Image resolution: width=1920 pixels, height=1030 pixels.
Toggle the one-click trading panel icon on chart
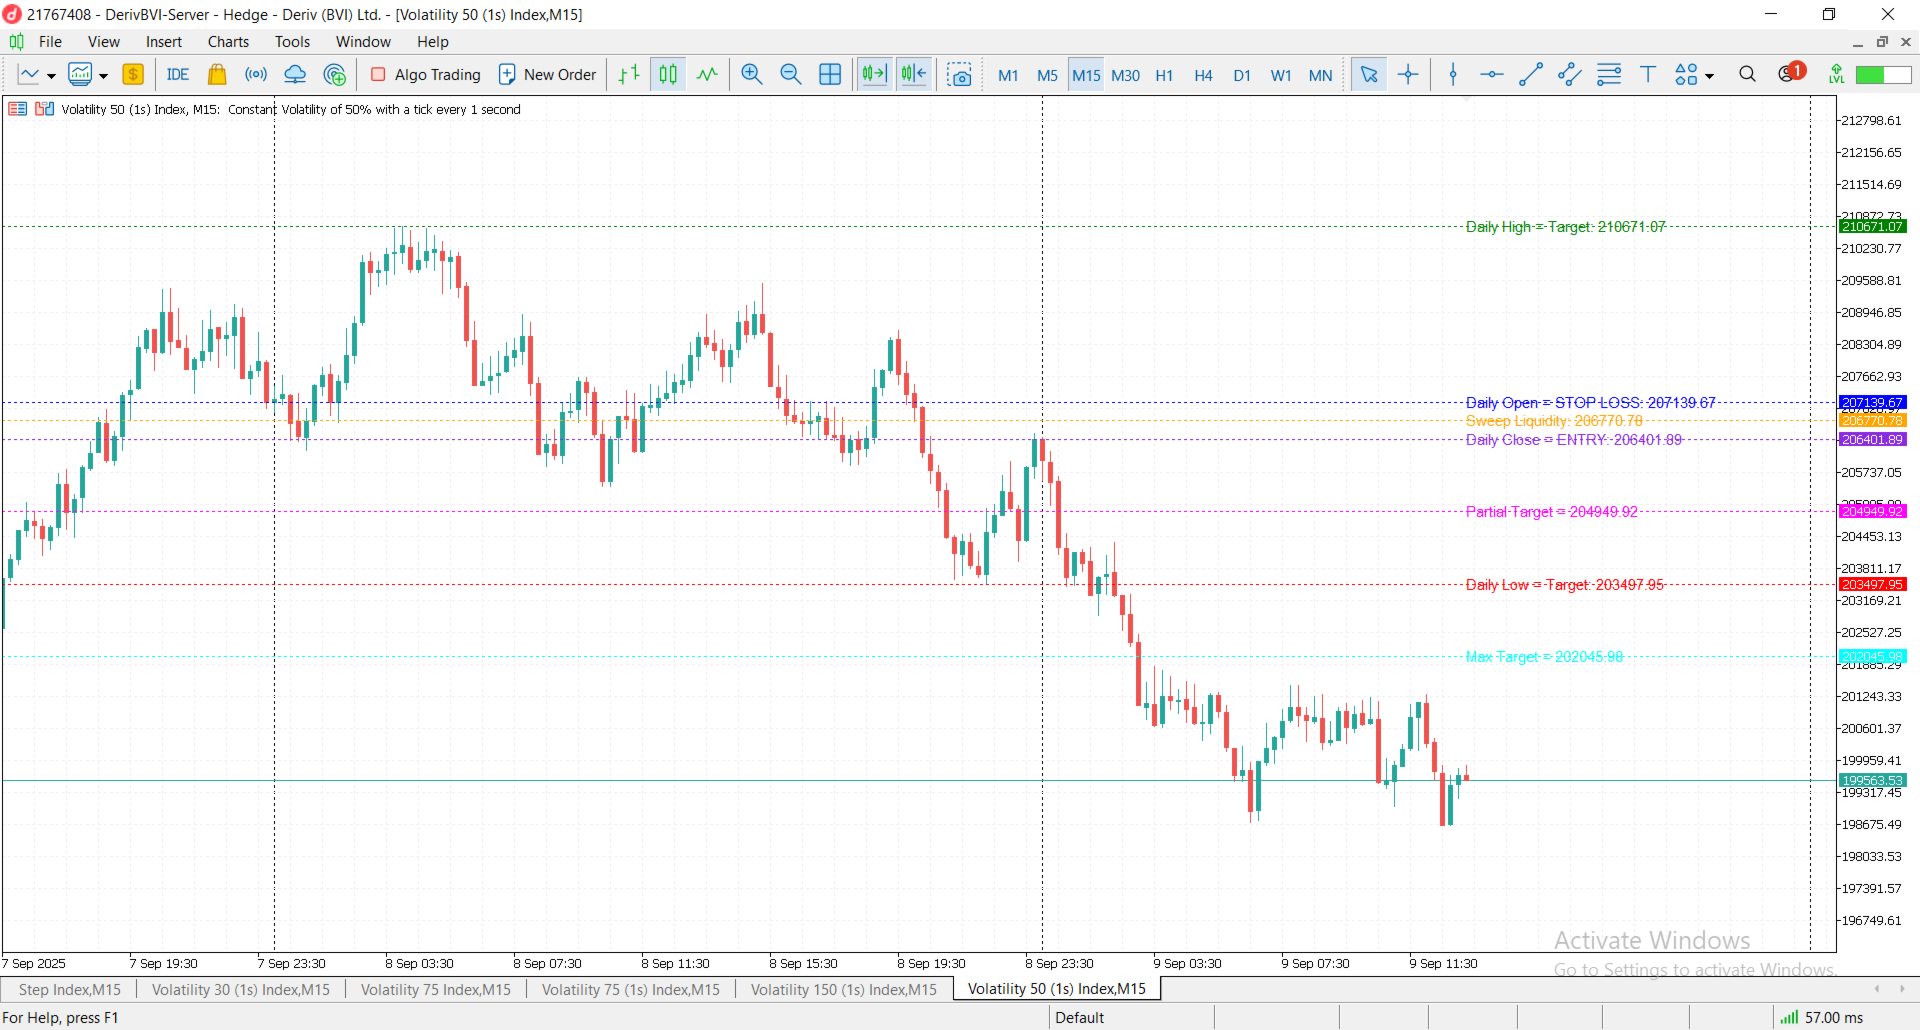pos(17,109)
